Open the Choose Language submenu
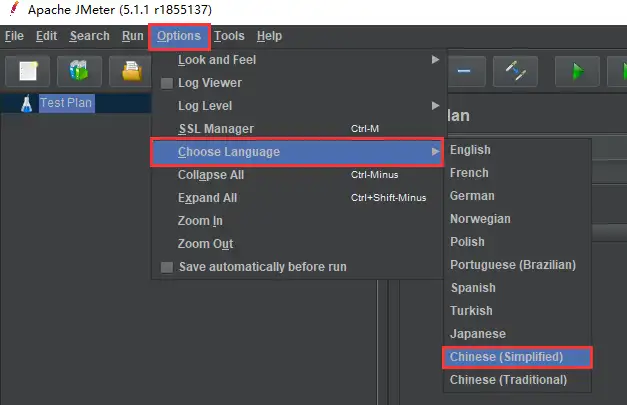 tap(298, 152)
